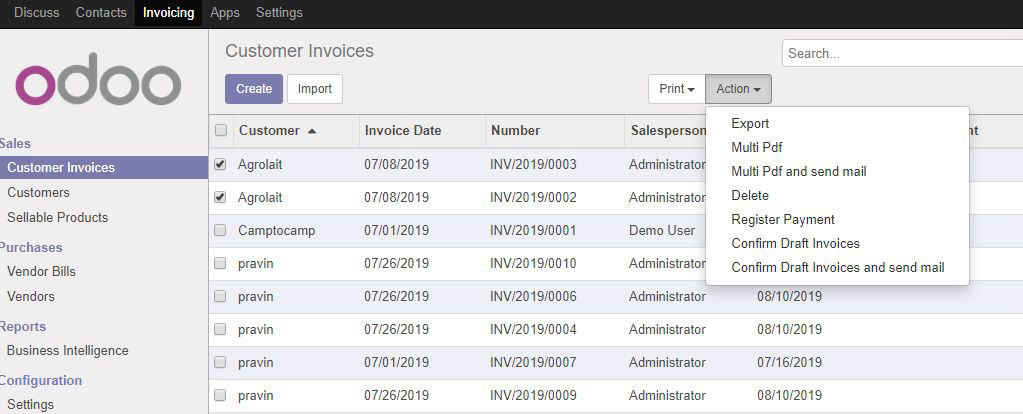Tick checkbox for invoice INV/2019/0009
The width and height of the screenshot is (1023, 414).
point(221,395)
